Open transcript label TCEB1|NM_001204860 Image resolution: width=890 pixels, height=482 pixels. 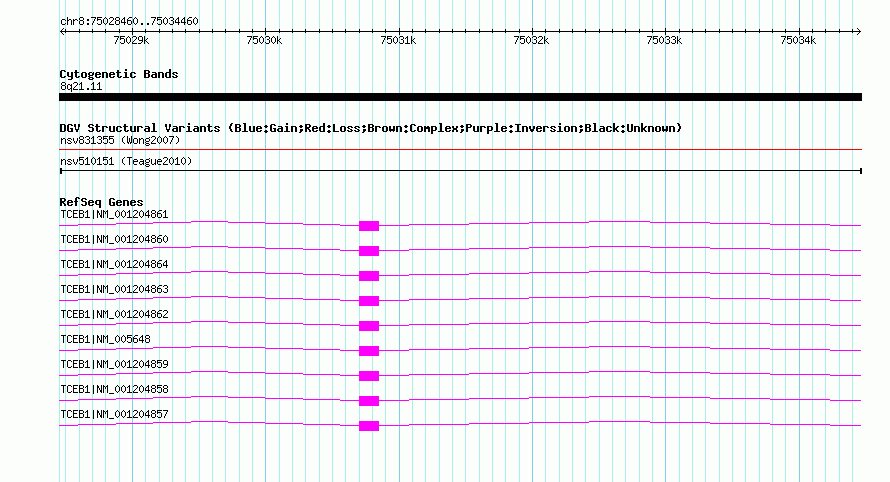(x=114, y=240)
